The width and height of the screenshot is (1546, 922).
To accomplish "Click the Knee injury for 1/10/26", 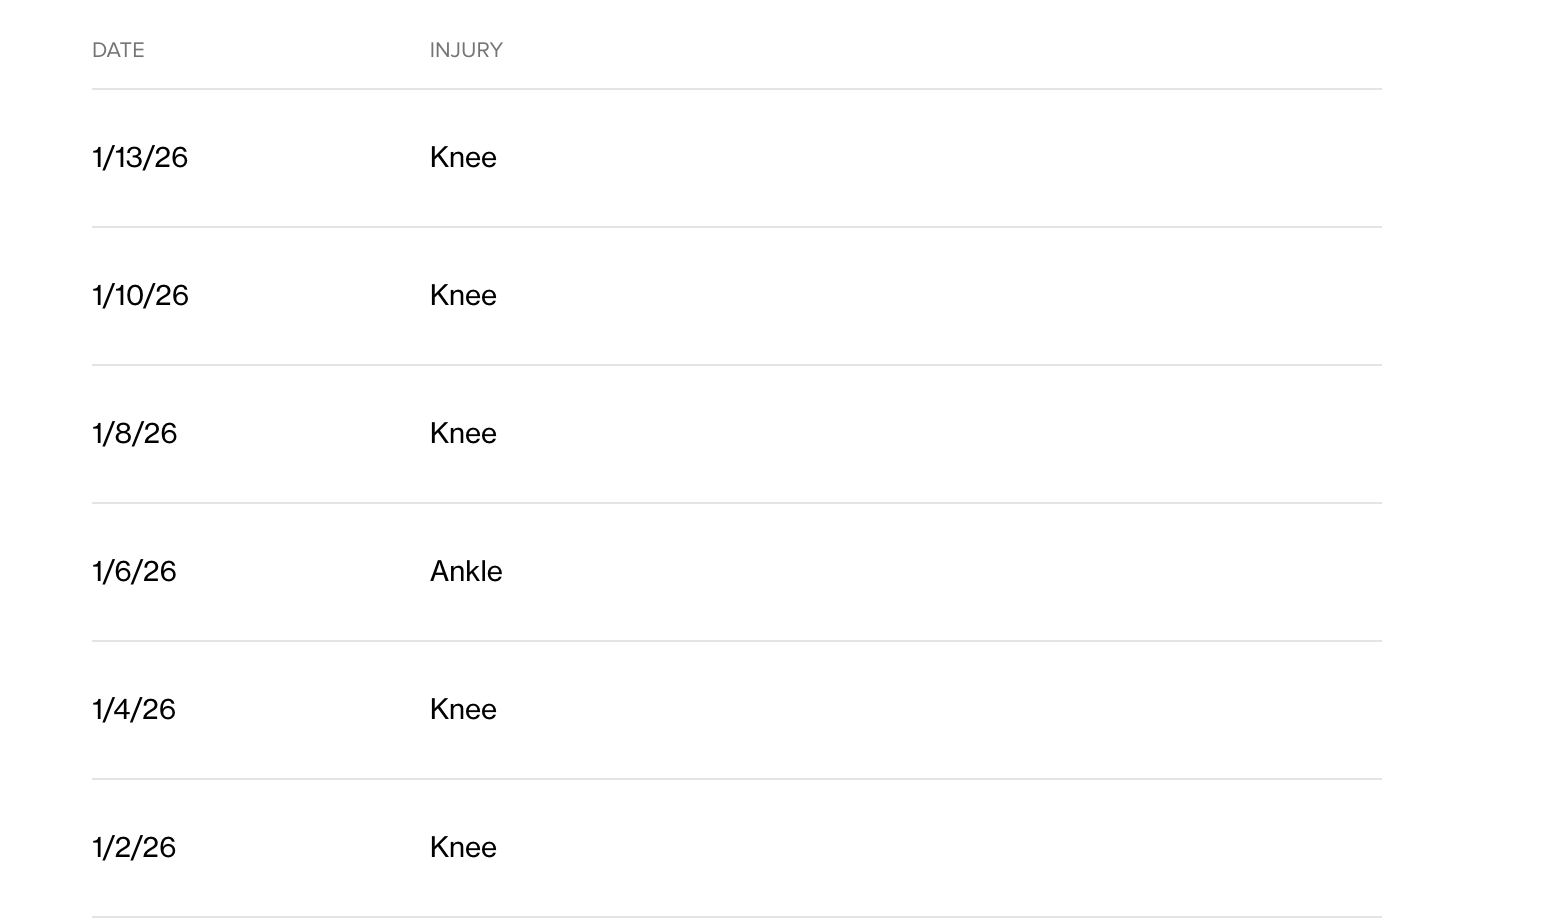I will [x=463, y=295].
